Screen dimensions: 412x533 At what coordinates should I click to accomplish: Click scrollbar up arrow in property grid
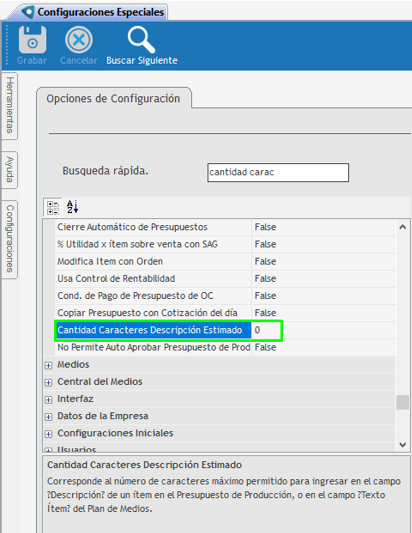point(403,227)
